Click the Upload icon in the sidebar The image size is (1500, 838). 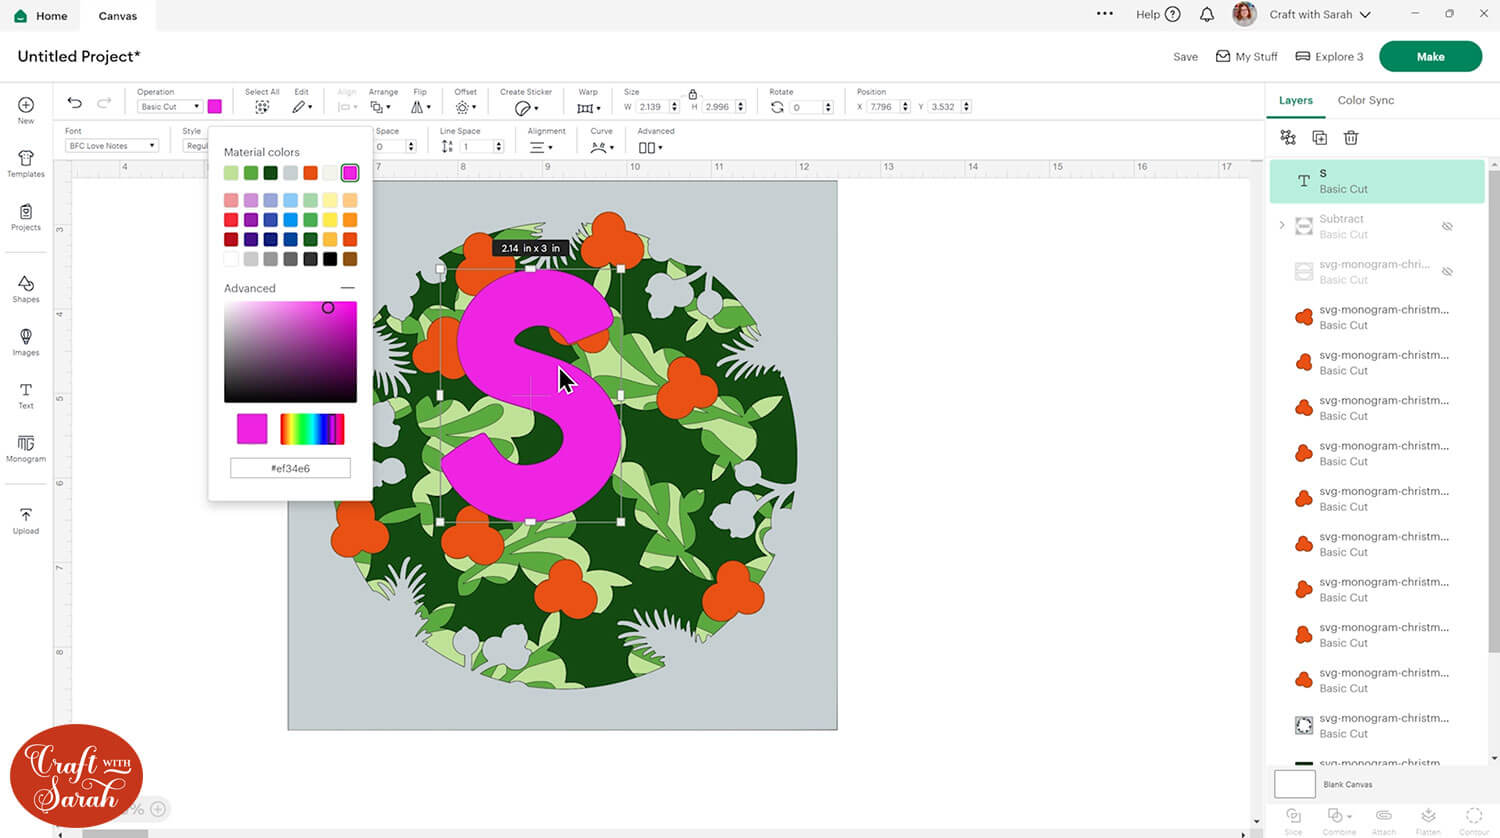pos(26,520)
